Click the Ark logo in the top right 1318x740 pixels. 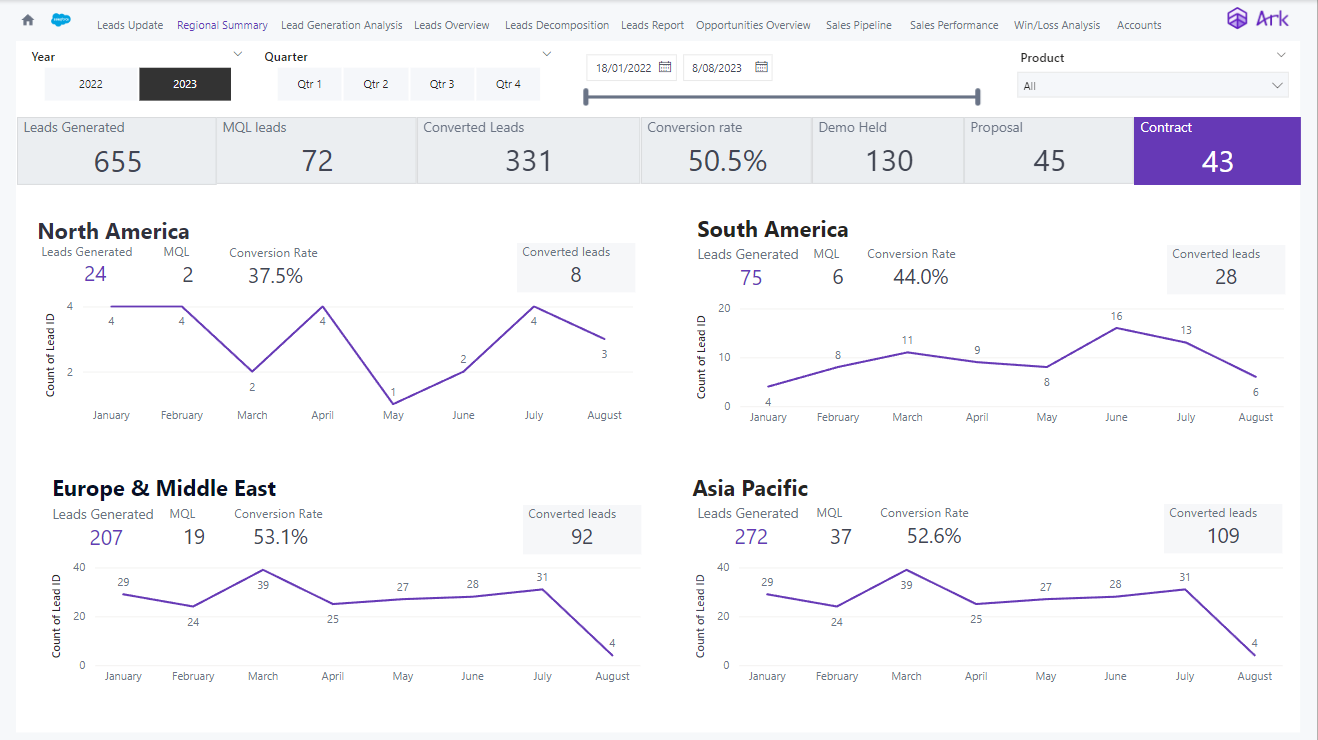pos(1257,17)
